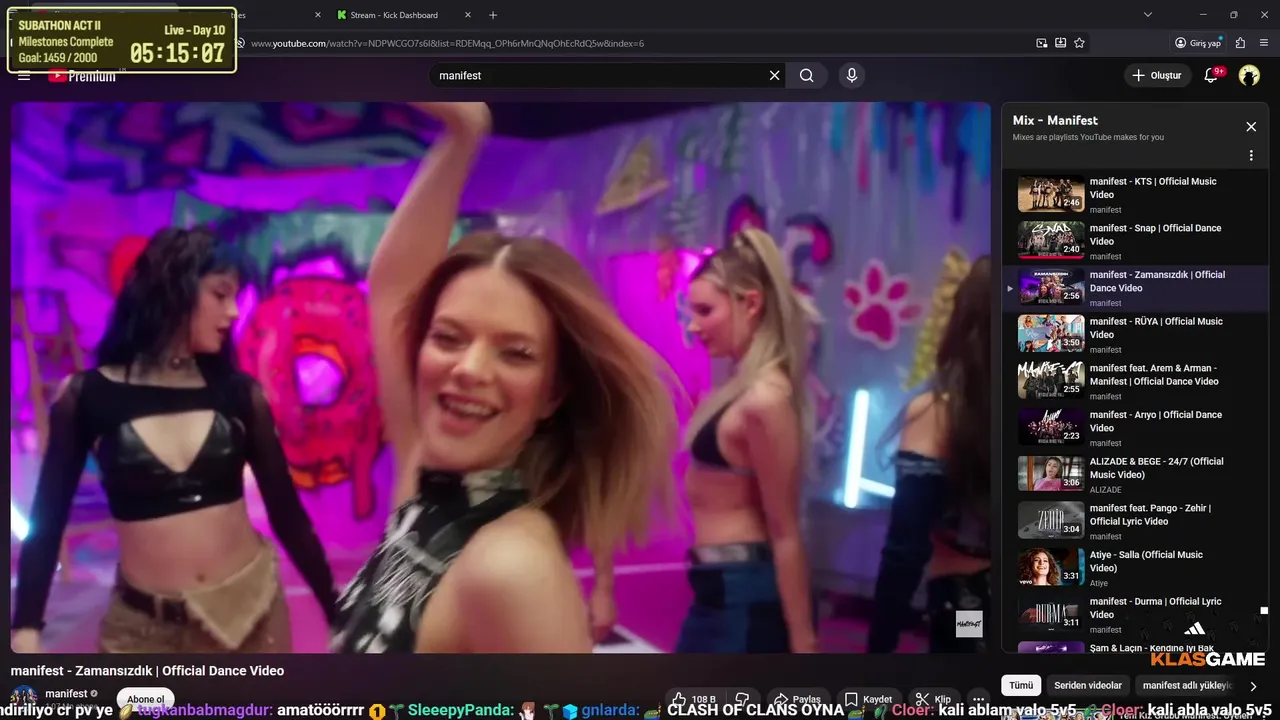Run search with the magnifier button
The image size is (1280, 720).
click(806, 75)
